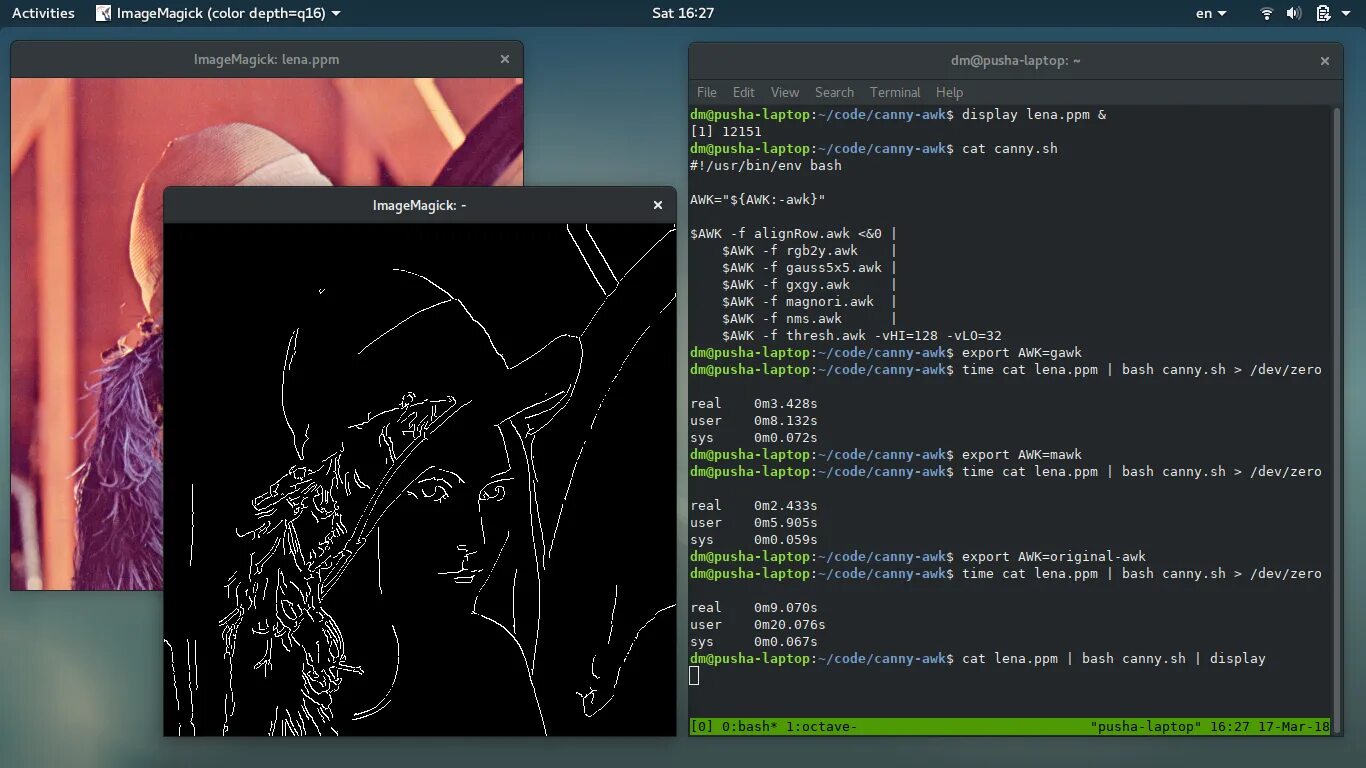Screen dimensions: 1366x768
Task: Click the volume speaker icon
Action: 1294,13
